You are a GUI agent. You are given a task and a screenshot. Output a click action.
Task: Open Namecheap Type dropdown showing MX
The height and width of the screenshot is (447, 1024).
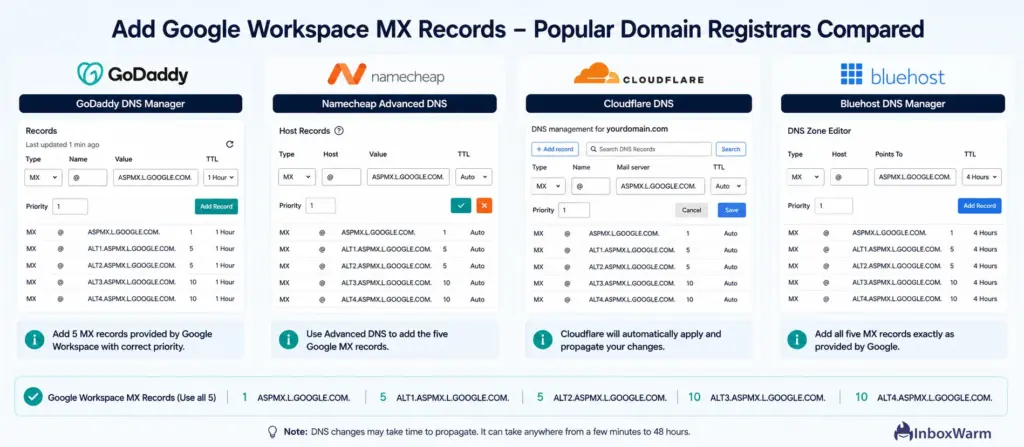click(296, 176)
